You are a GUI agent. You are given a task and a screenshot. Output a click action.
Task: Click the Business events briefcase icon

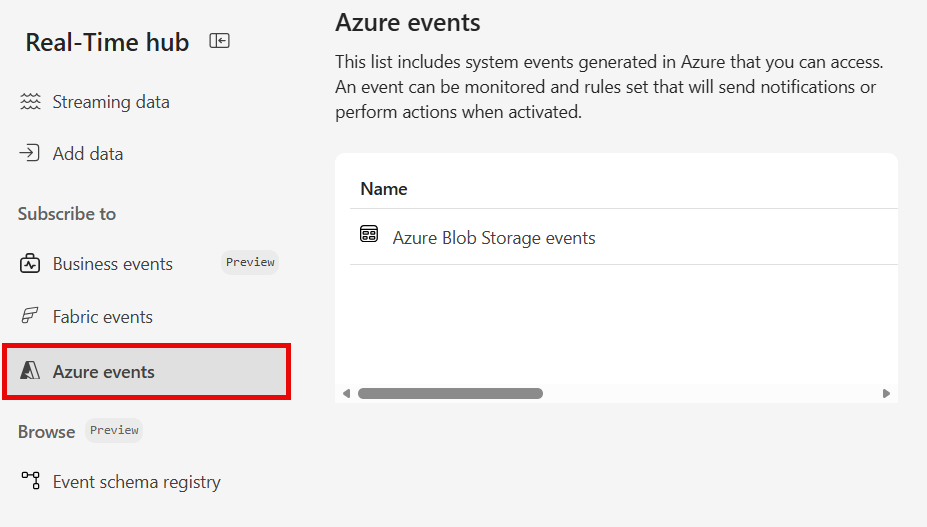[30, 263]
